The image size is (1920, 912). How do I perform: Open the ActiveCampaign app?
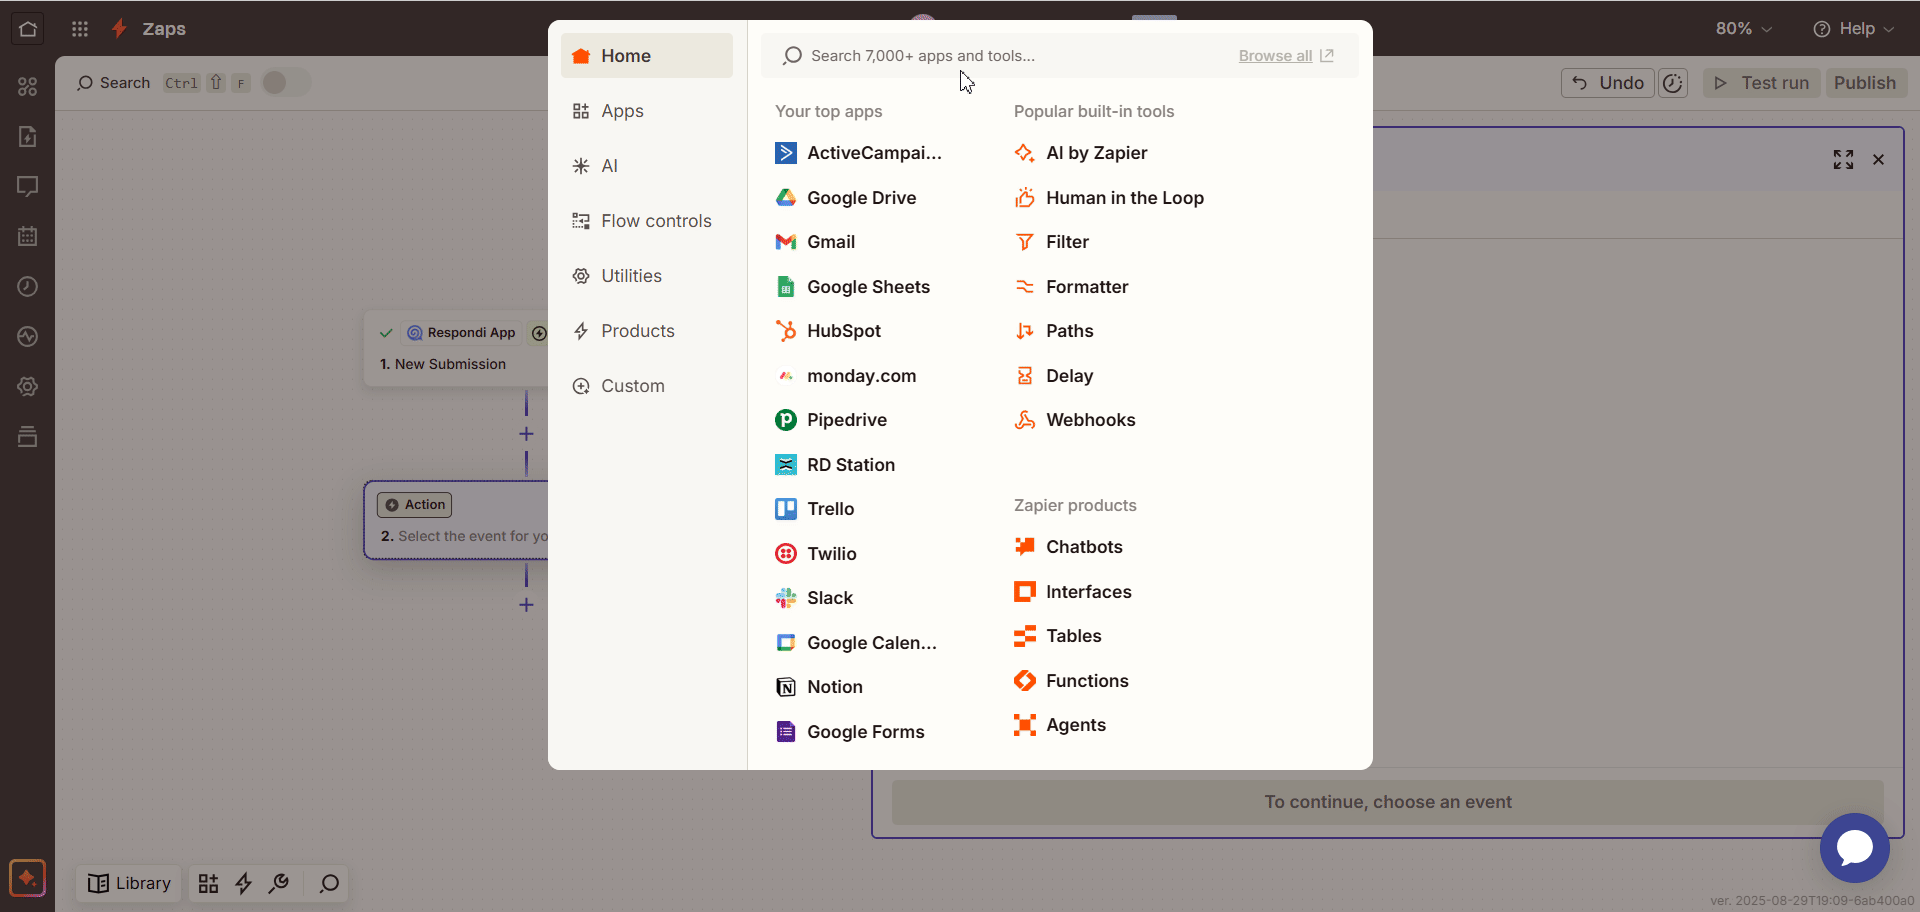[859, 153]
